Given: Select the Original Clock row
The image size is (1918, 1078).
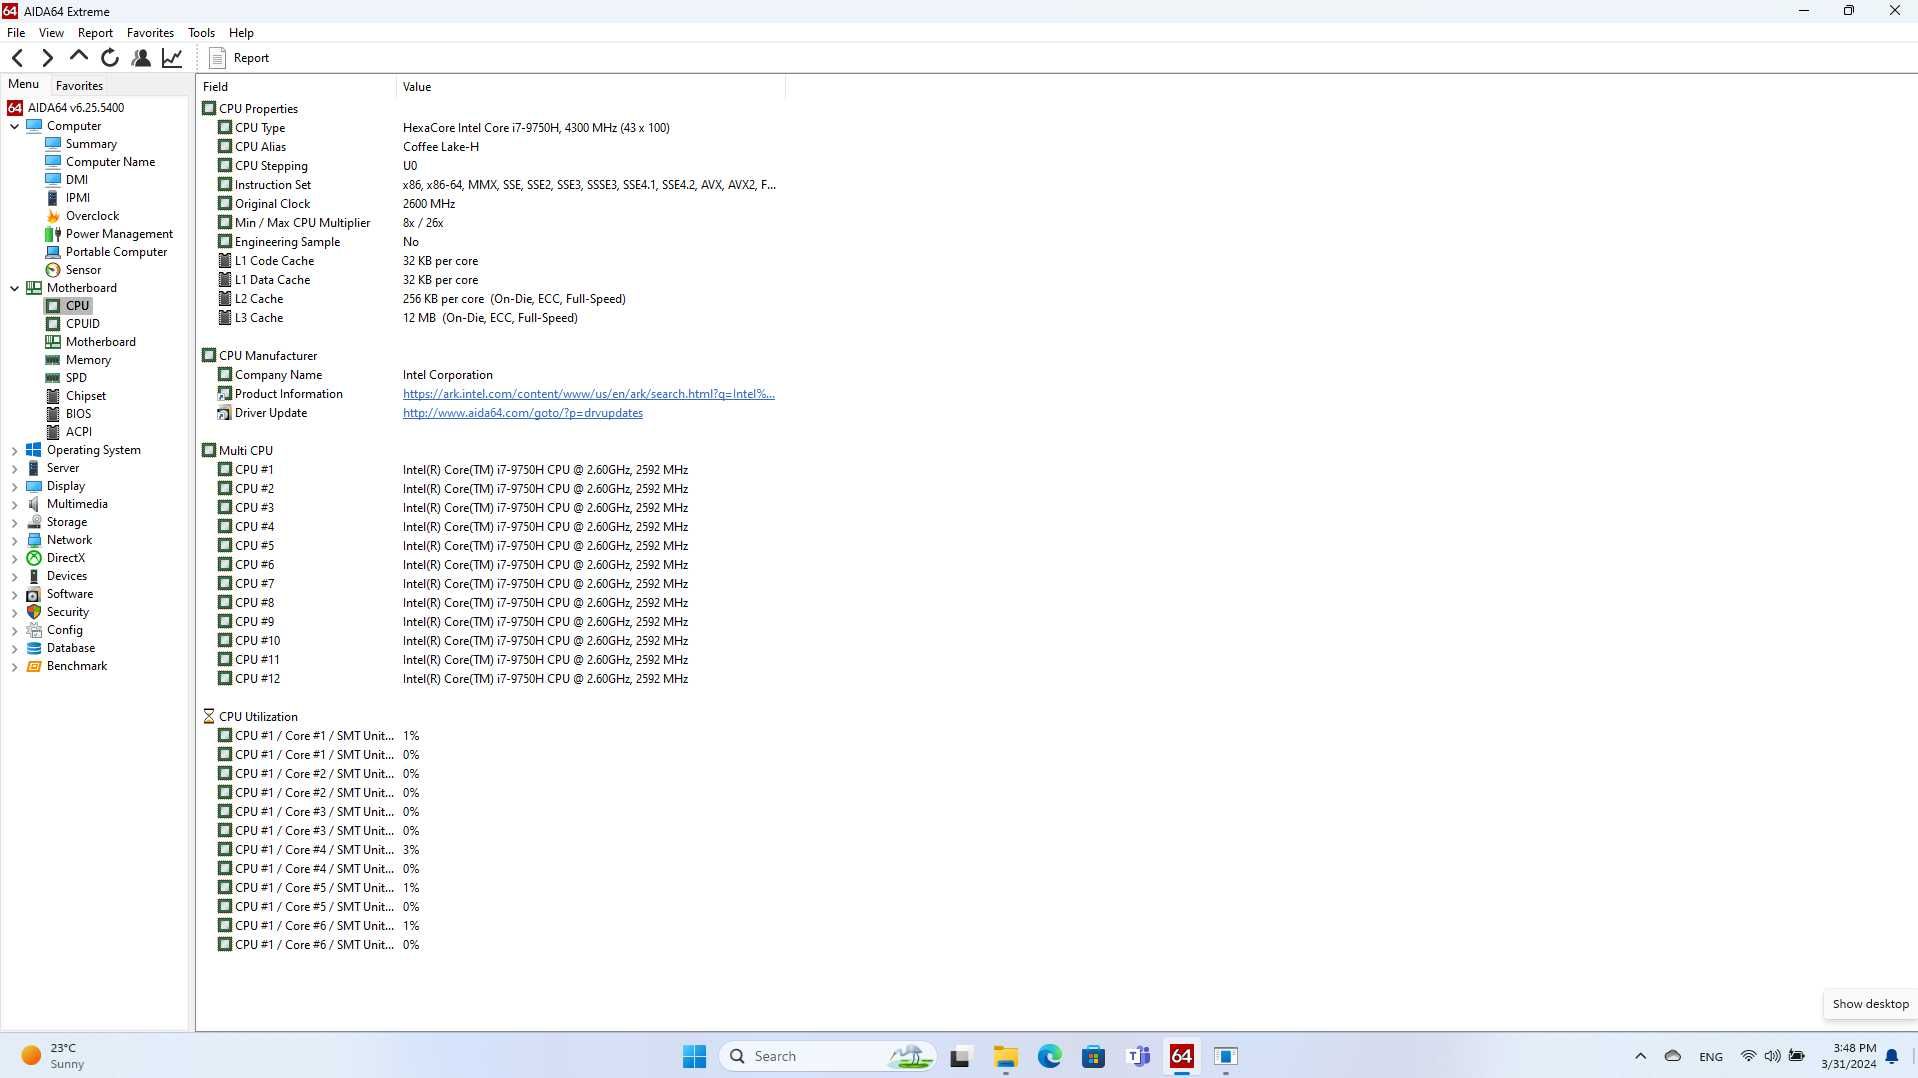Looking at the screenshot, I should 492,204.
